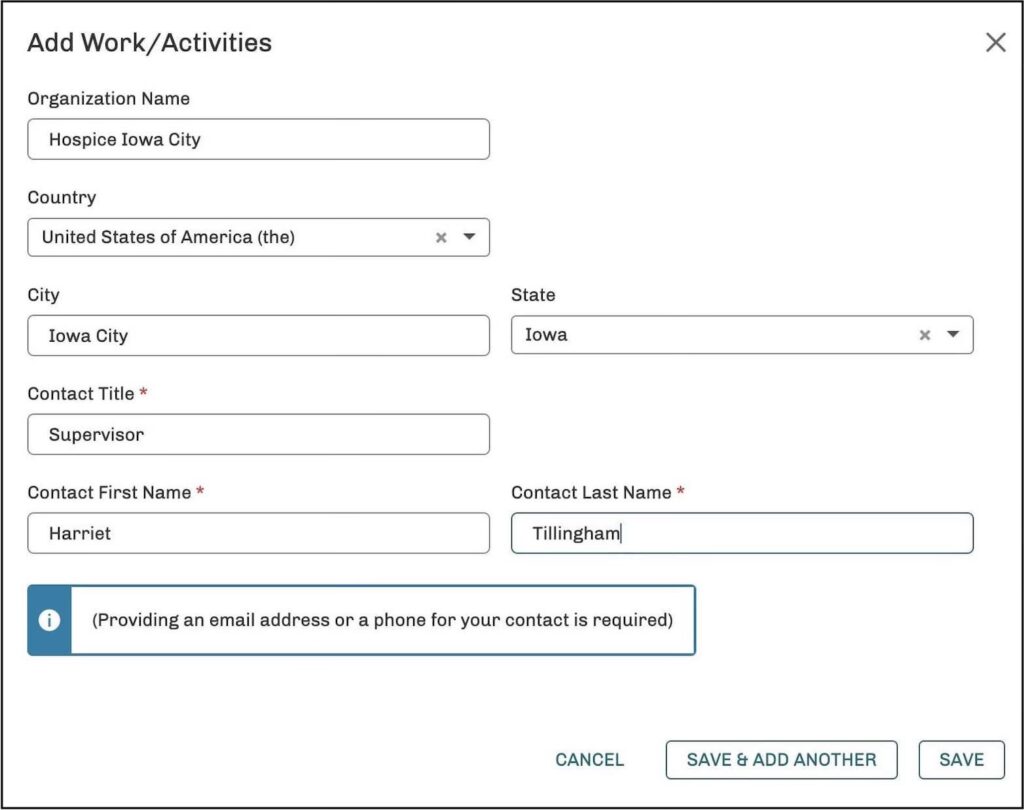Click the Contact Last Name label
The width and height of the screenshot is (1024, 810).
click(591, 492)
